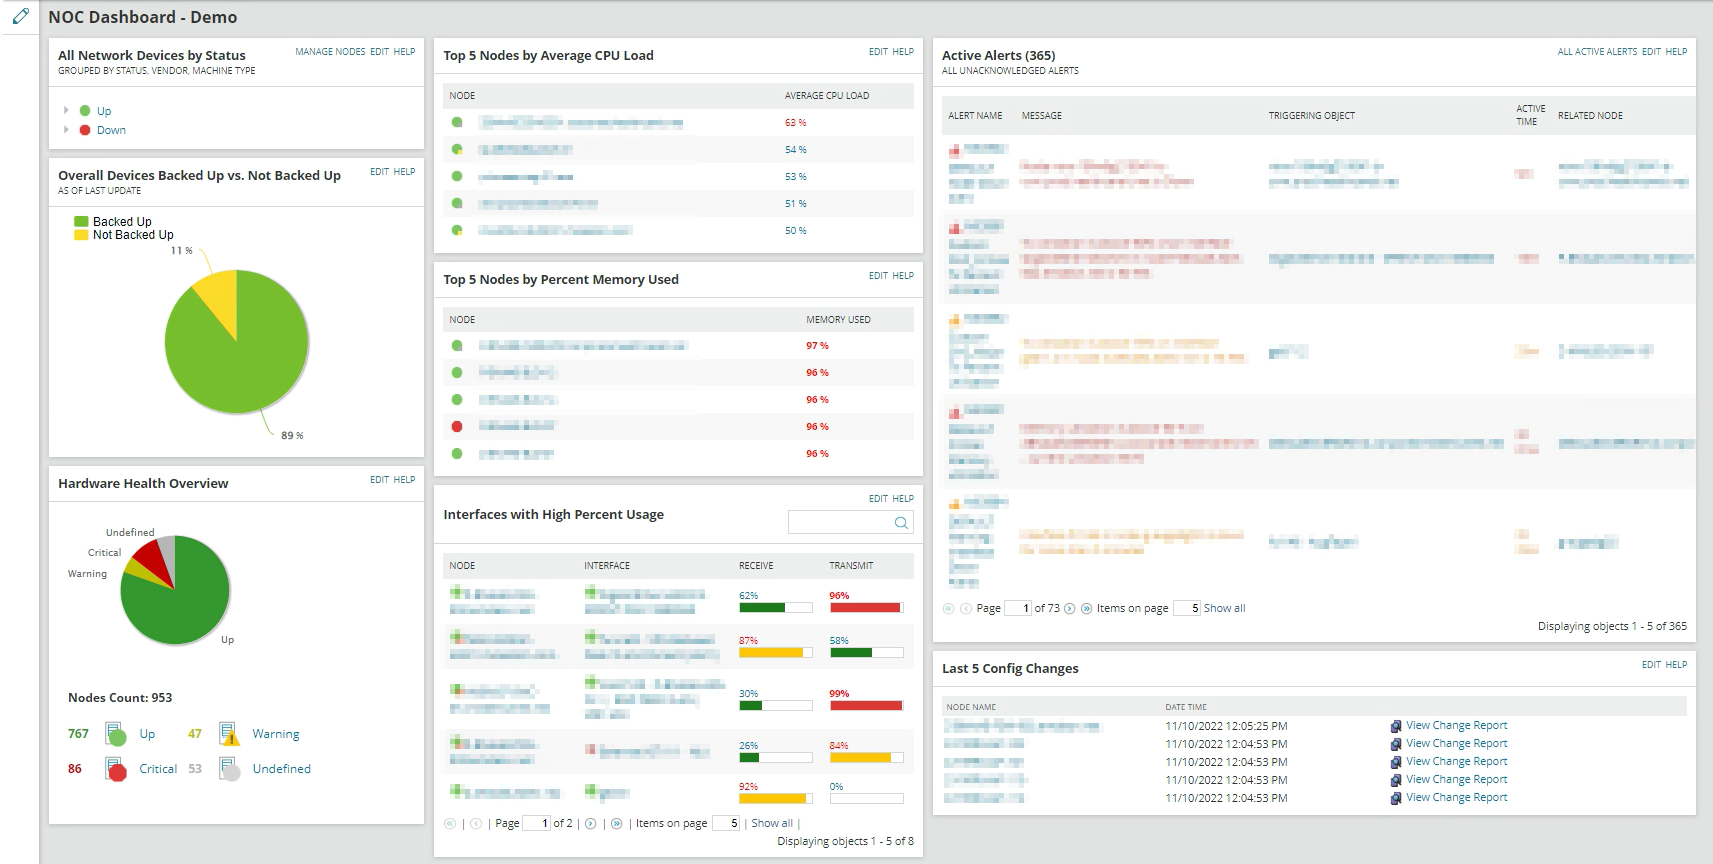Open View Change Report for 12:05:25 PM entry

tap(1456, 726)
